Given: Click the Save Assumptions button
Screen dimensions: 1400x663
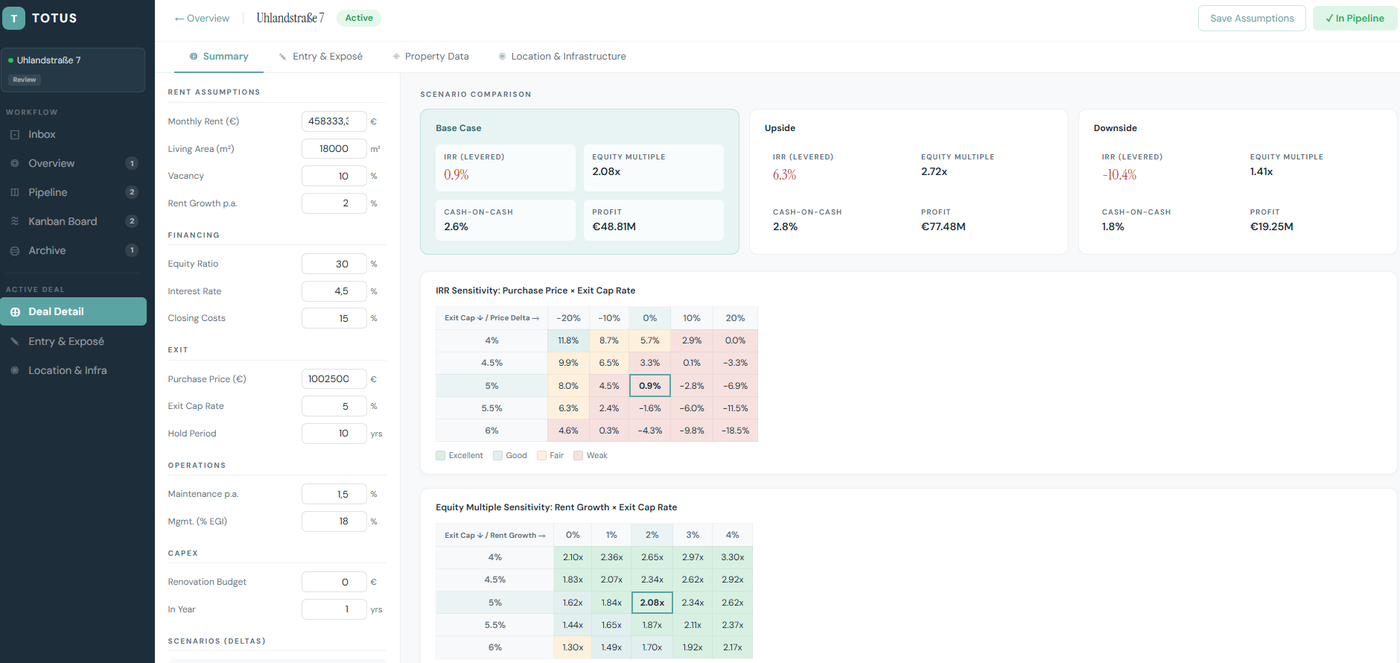Looking at the screenshot, I should (x=1252, y=18).
